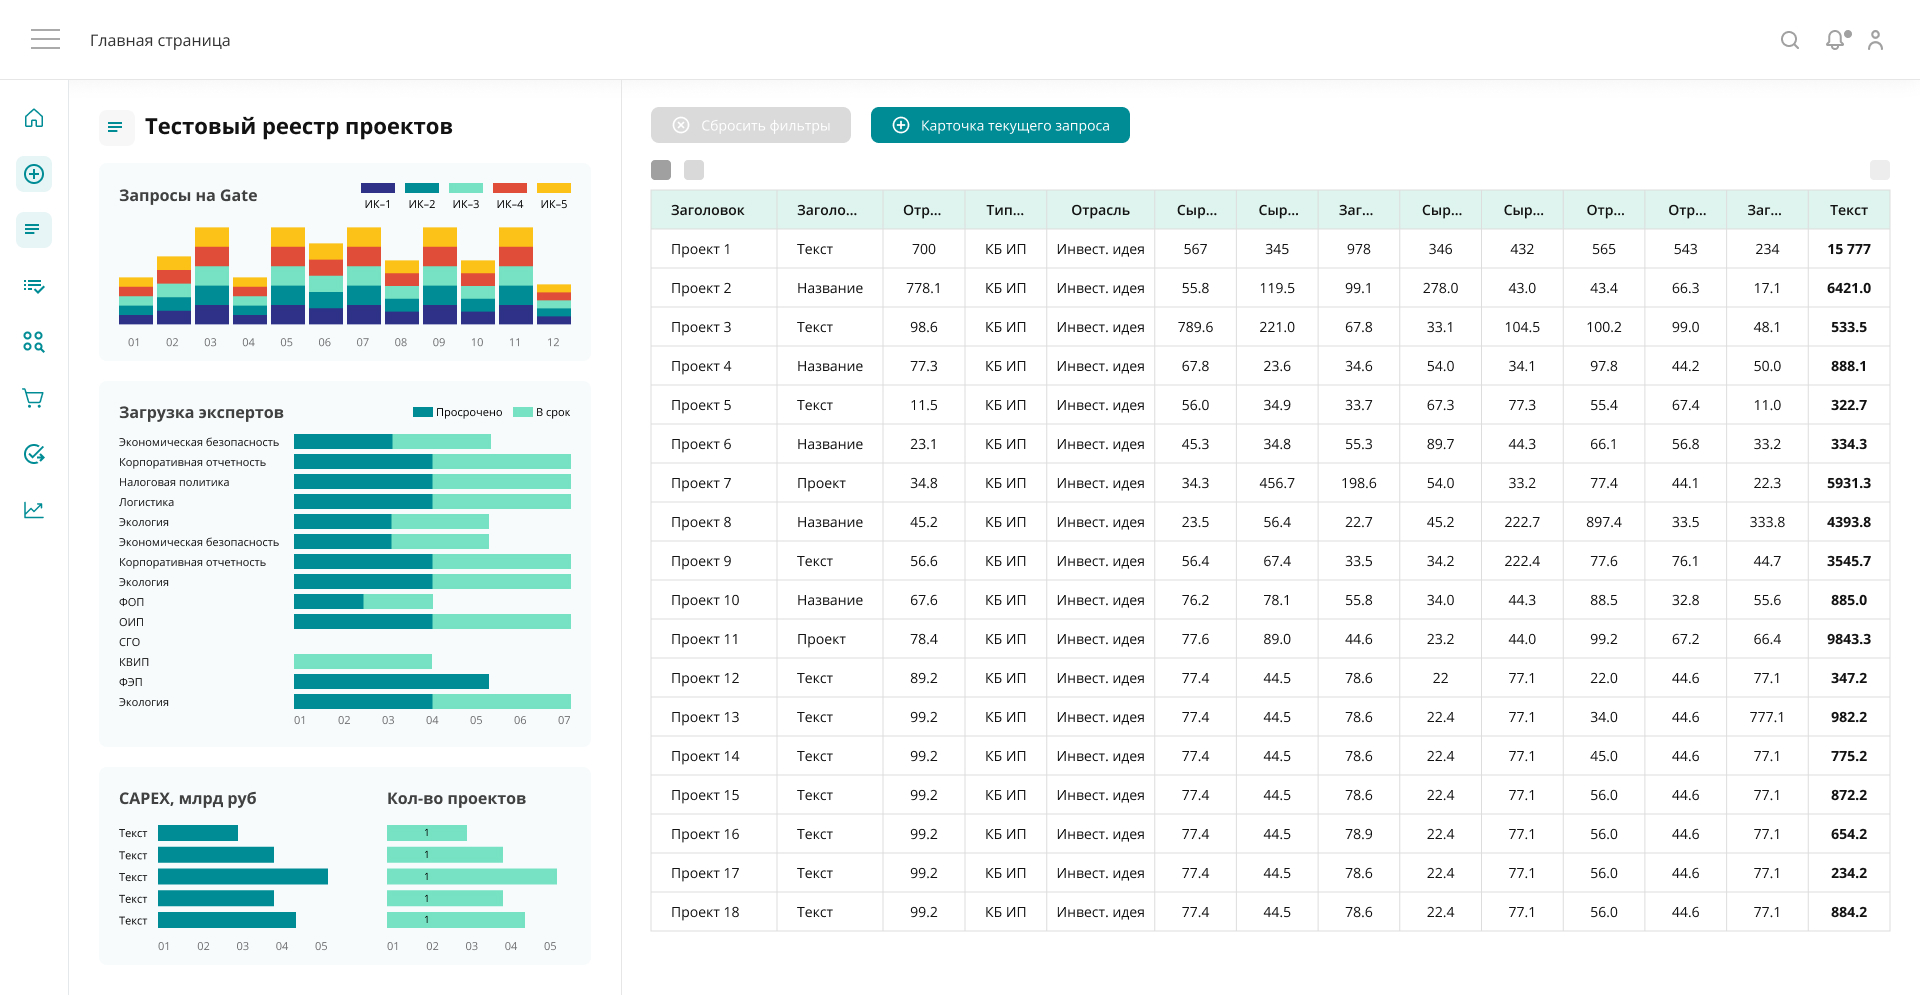Open the user profile icon
Viewport: 1920px width, 995px height.
point(1875,40)
